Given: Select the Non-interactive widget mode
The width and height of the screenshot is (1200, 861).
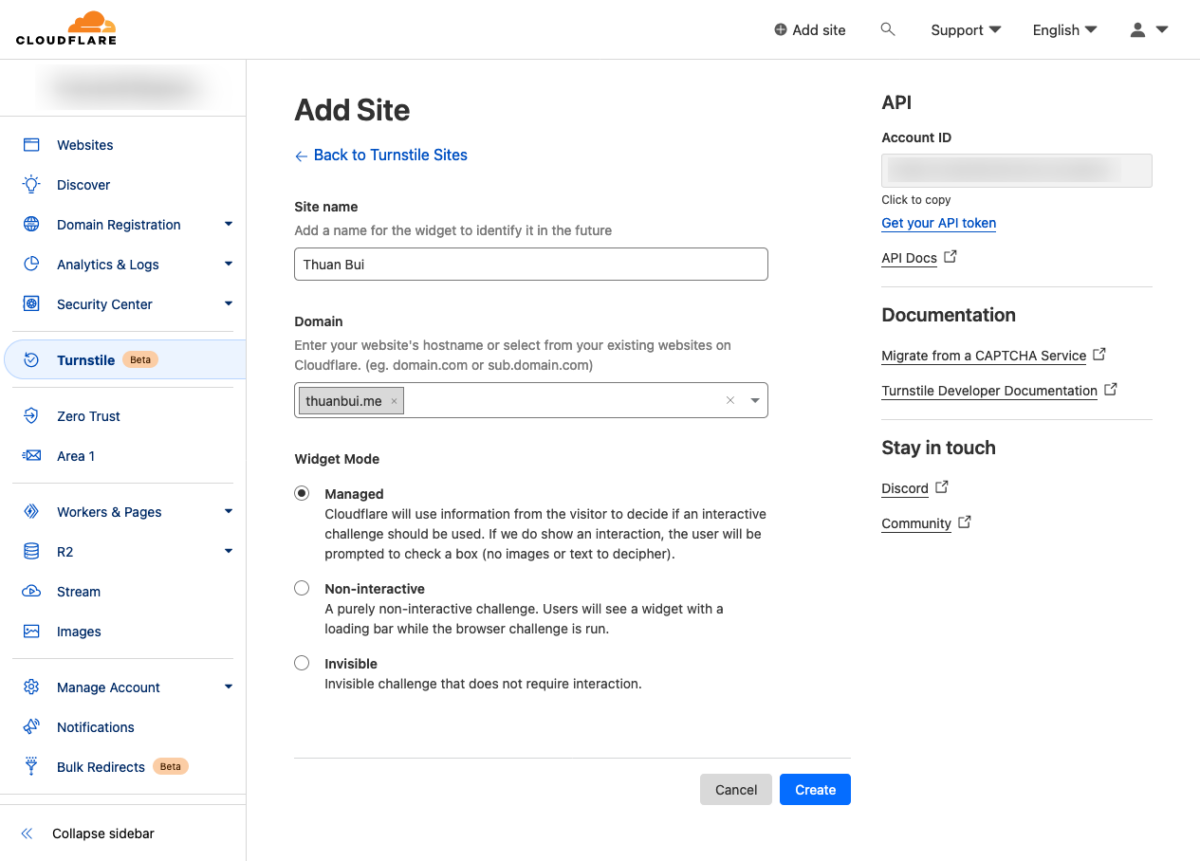Looking at the screenshot, I should [302, 588].
